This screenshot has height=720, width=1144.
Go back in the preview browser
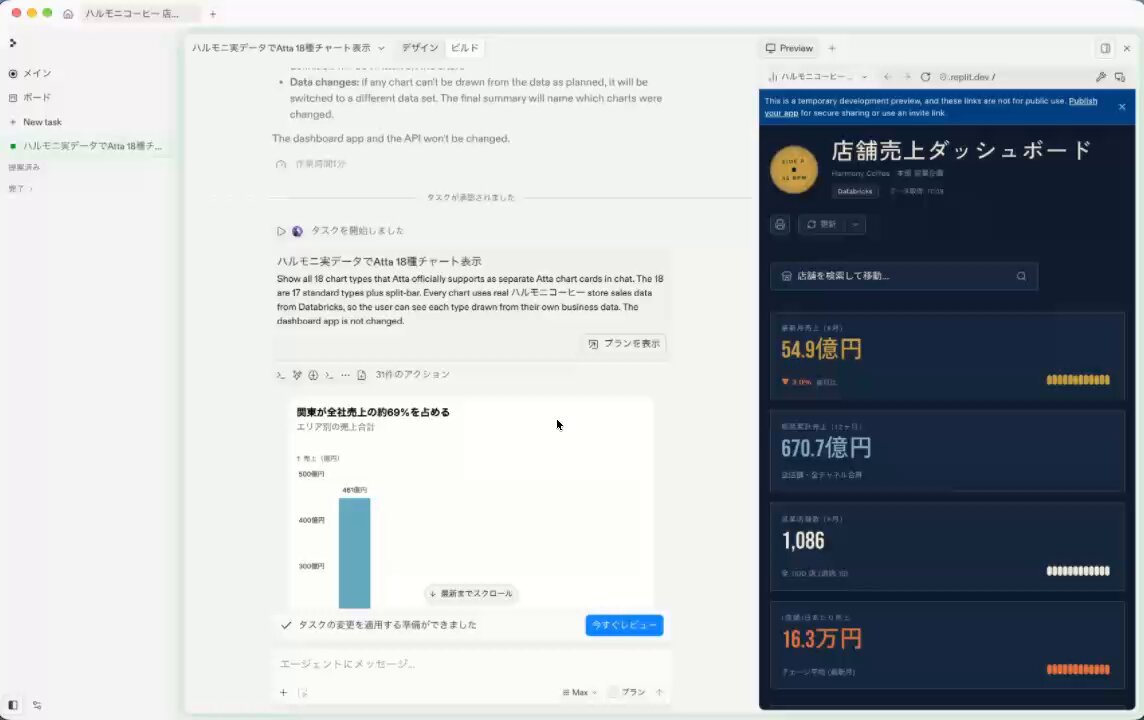coord(887,77)
